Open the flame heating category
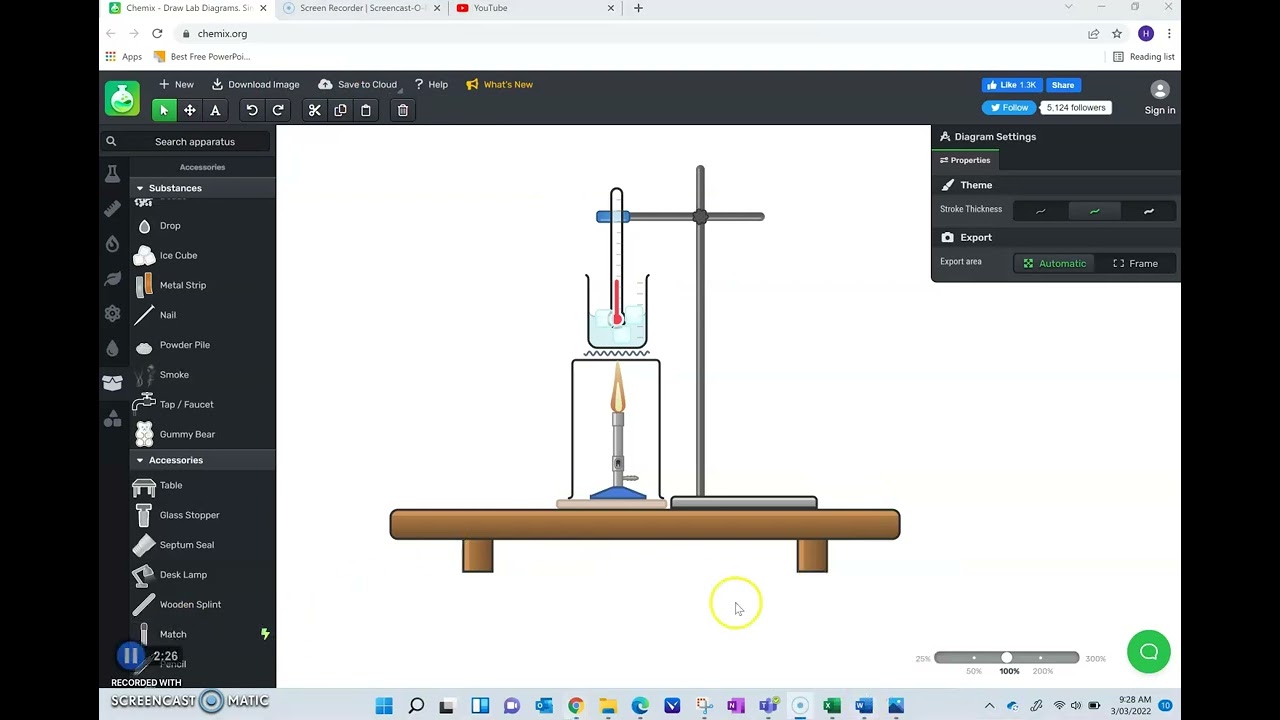The image size is (1280, 720). coord(112,244)
